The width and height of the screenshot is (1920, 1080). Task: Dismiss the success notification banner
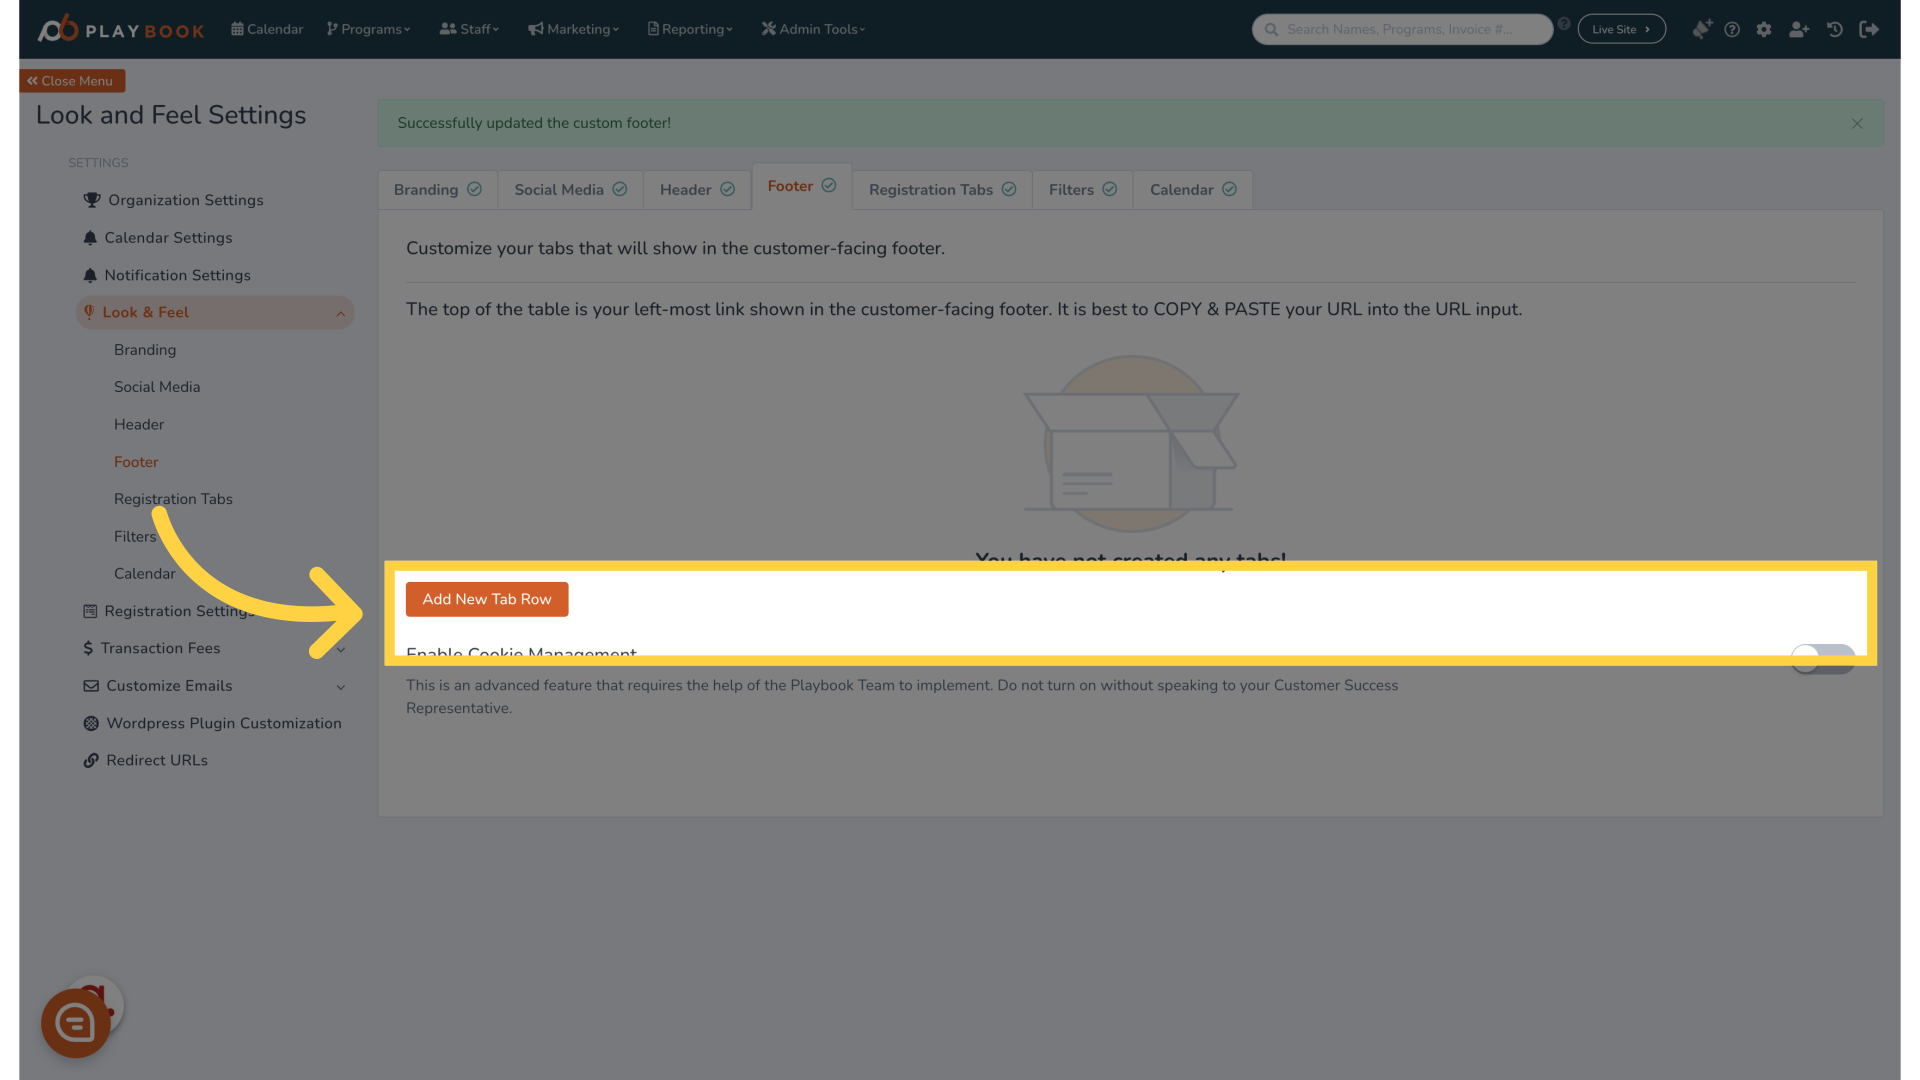click(1857, 123)
